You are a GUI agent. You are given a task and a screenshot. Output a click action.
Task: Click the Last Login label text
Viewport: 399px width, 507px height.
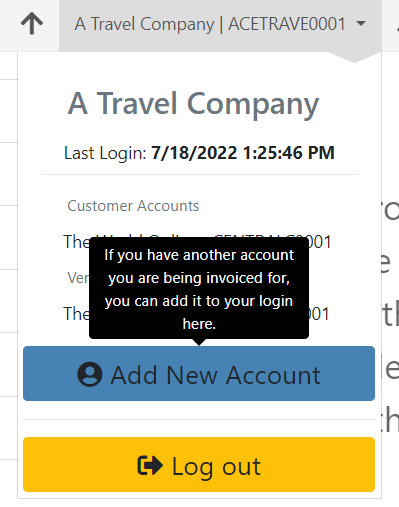[x=105, y=153]
